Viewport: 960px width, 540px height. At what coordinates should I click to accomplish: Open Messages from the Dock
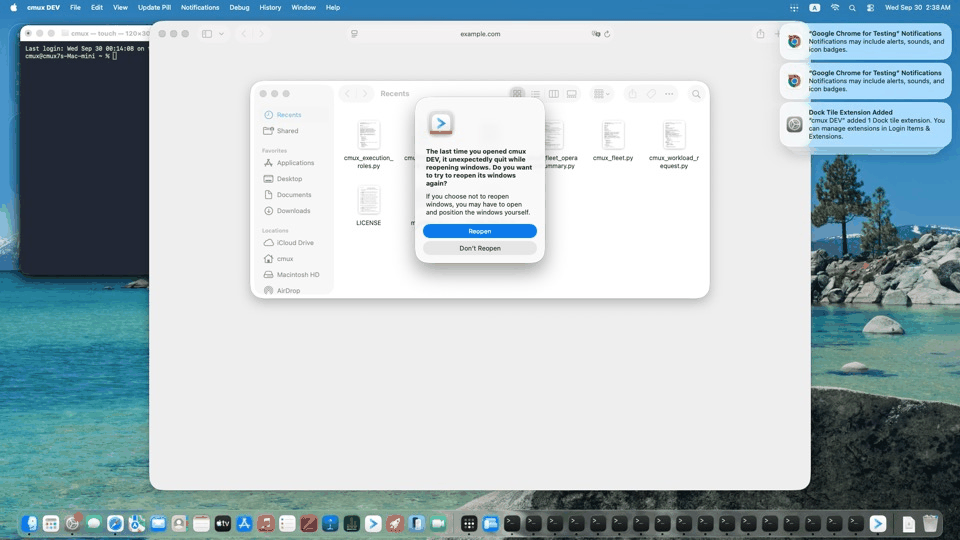(94, 523)
